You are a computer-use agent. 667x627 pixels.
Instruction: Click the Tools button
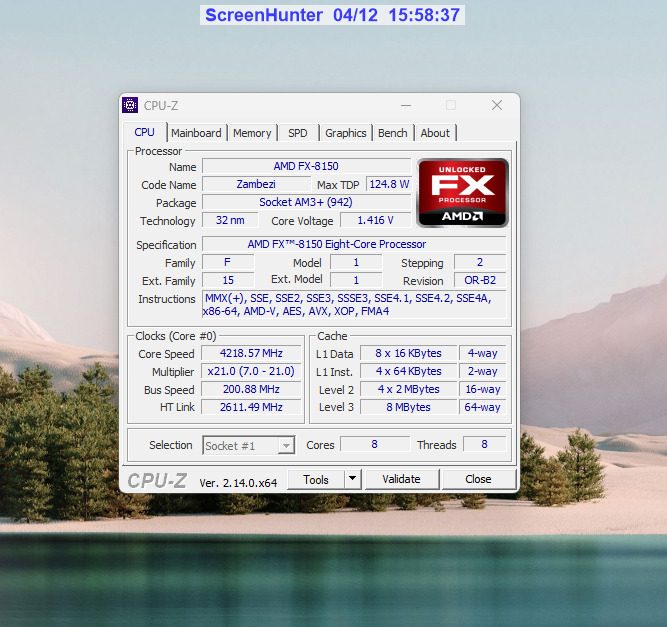[316, 479]
